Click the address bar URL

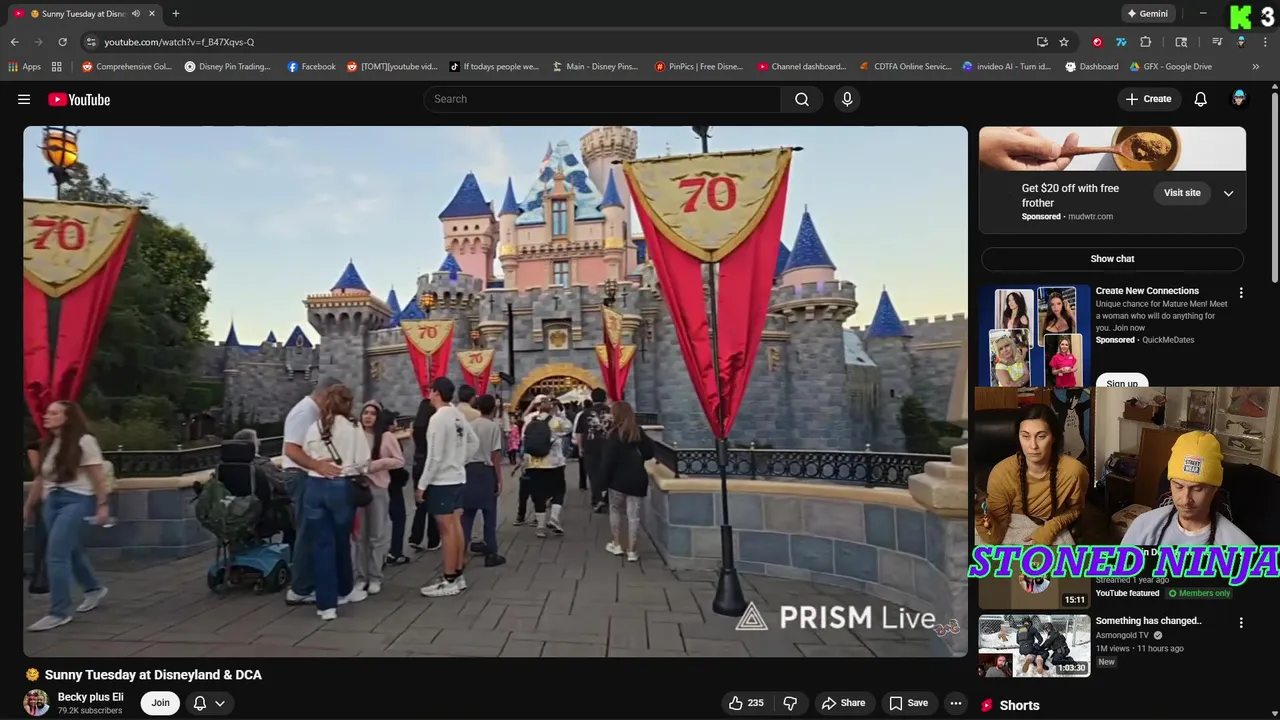[x=179, y=42]
